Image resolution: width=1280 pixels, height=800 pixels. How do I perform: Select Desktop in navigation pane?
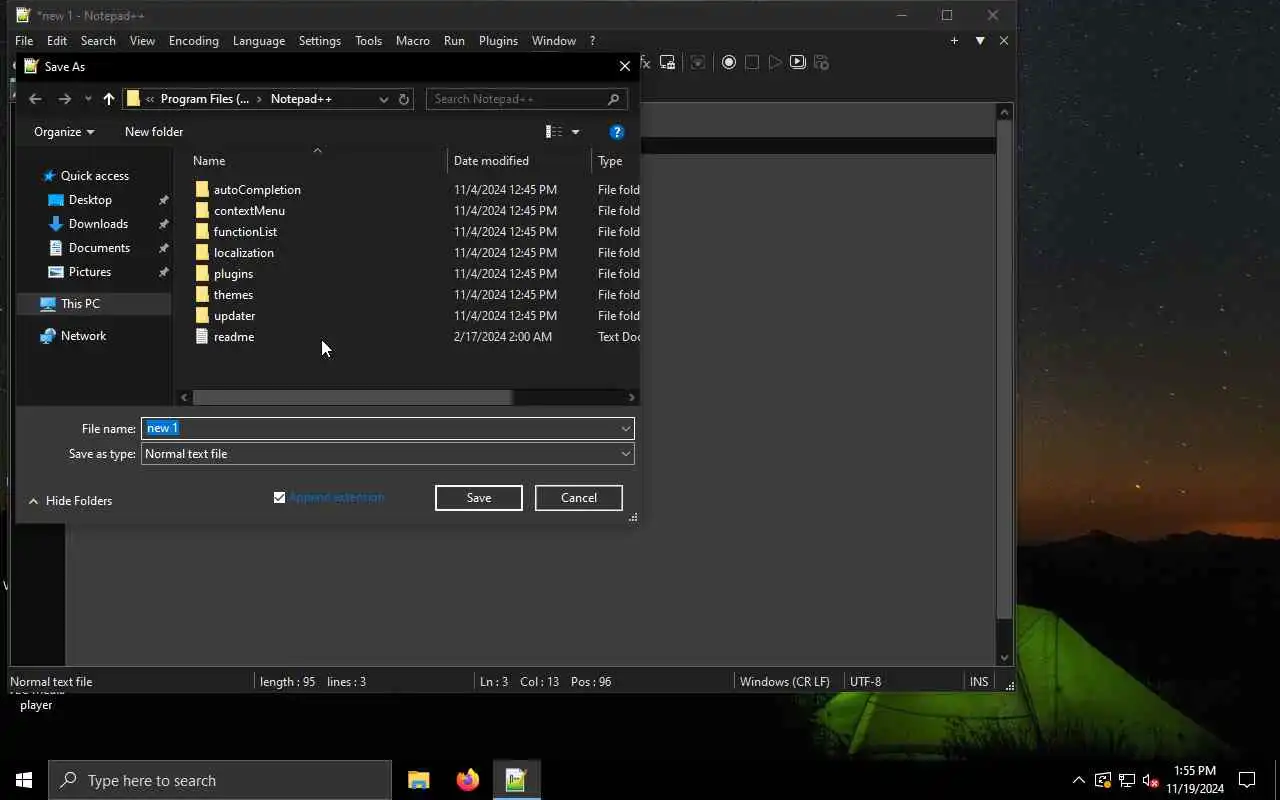pos(79,200)
